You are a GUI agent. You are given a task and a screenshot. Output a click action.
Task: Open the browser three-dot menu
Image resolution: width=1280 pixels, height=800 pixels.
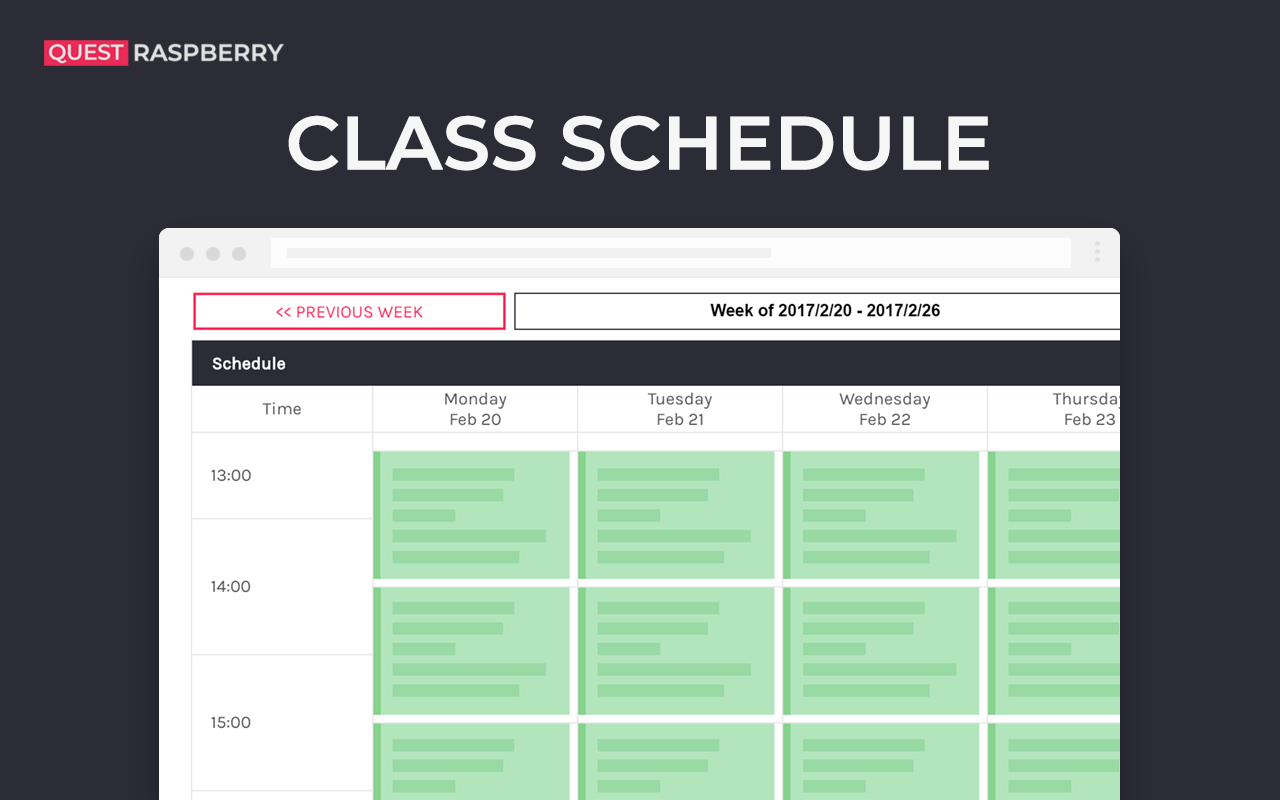(x=1097, y=252)
